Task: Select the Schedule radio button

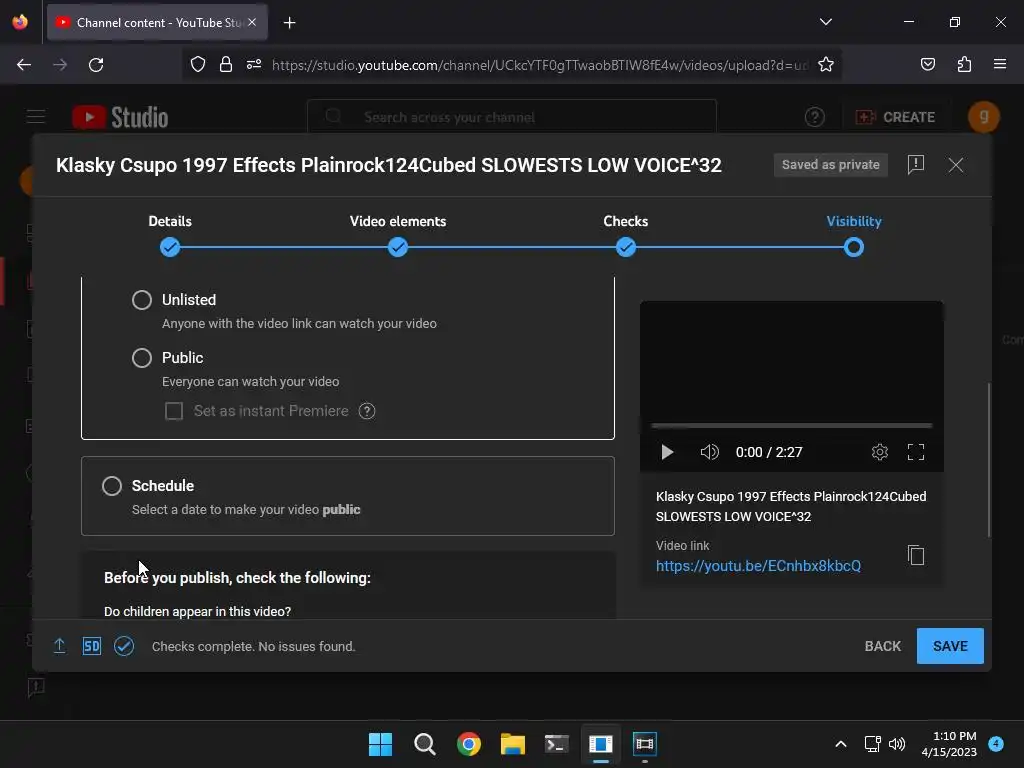Action: click(x=112, y=486)
